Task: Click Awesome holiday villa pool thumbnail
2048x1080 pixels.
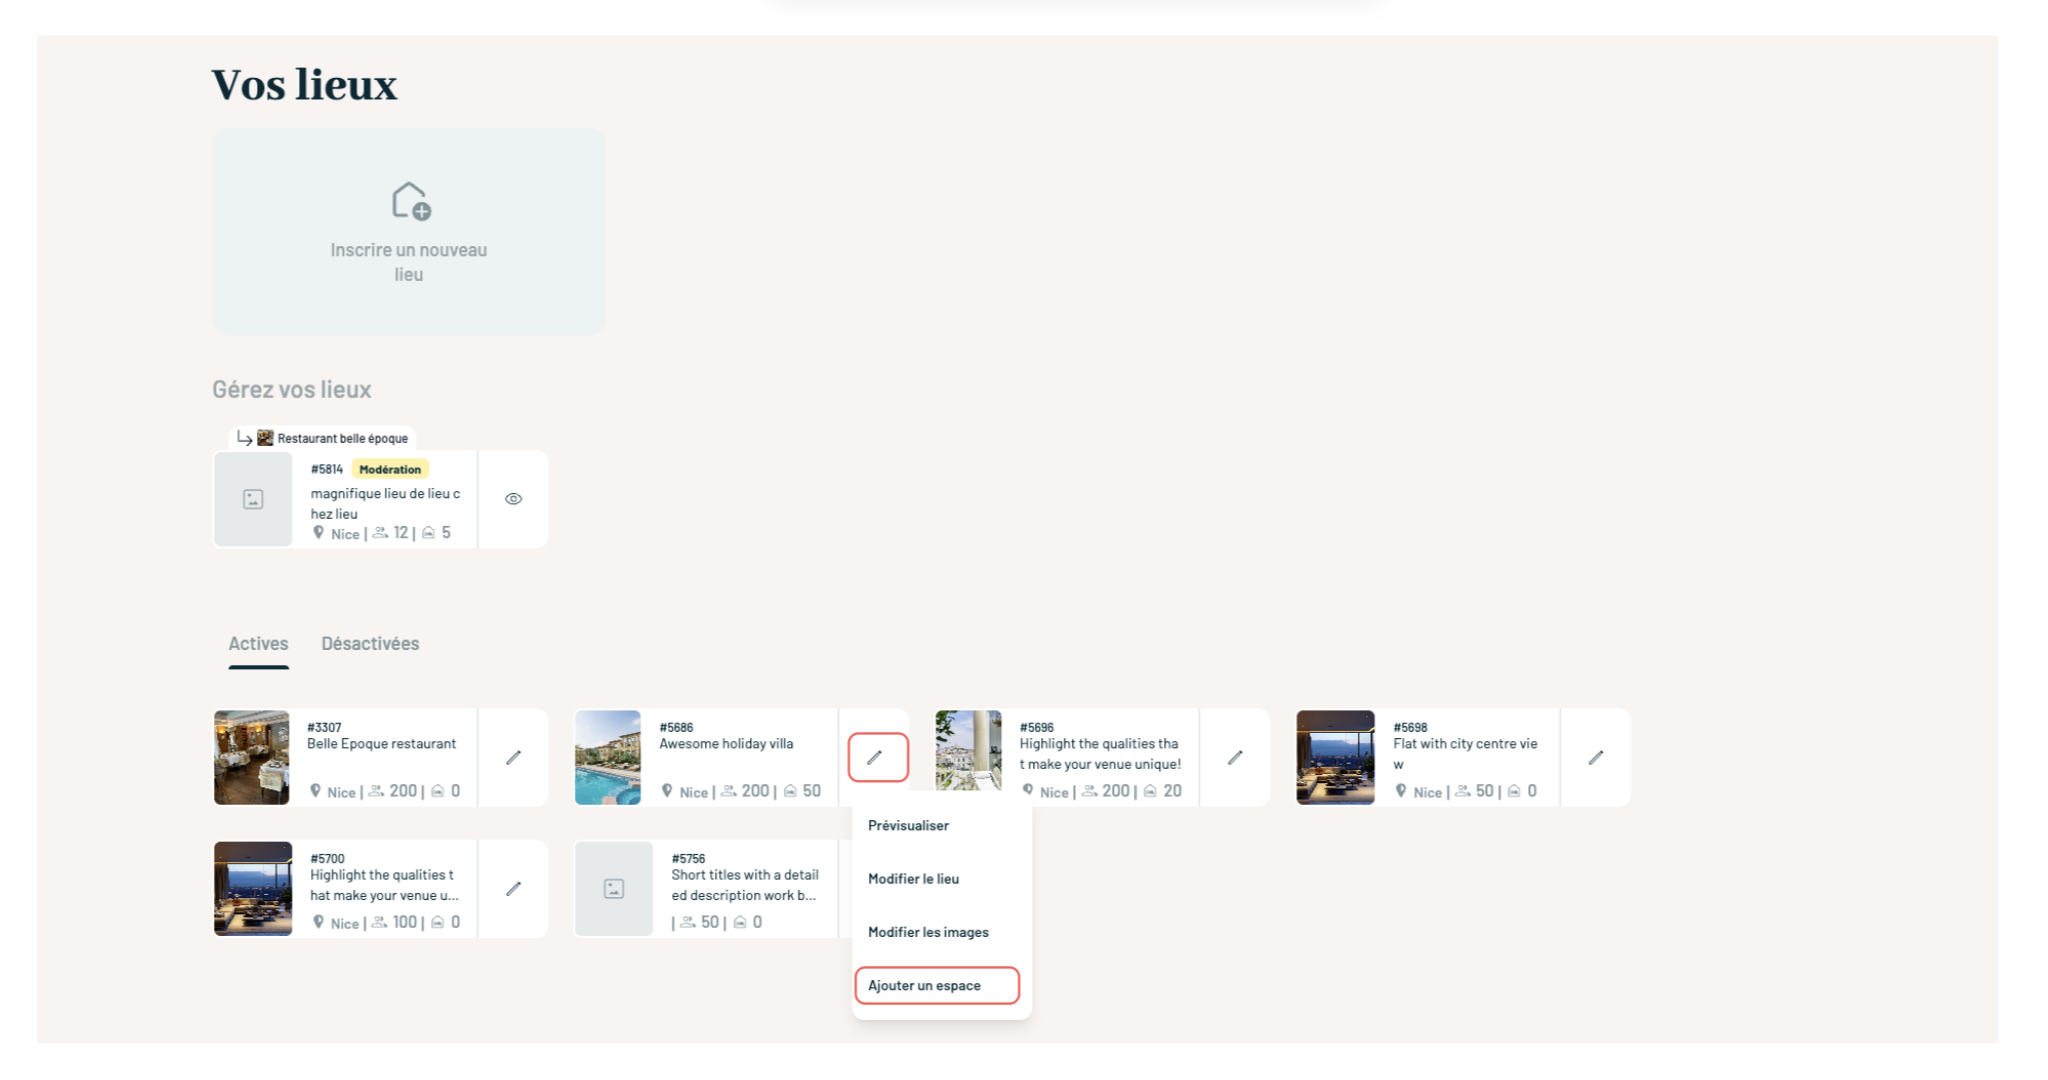Action: tap(608, 758)
